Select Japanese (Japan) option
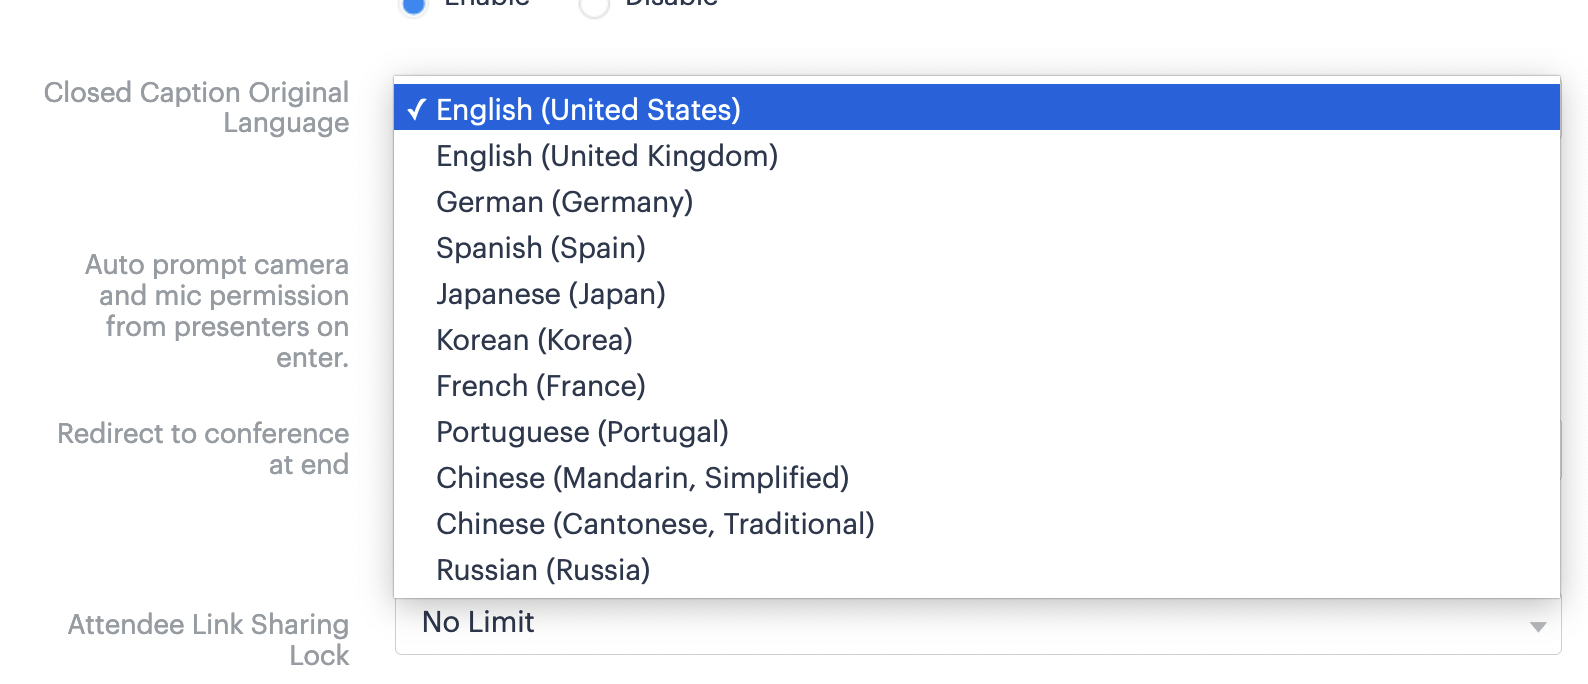This screenshot has width=1588, height=684. (x=551, y=294)
